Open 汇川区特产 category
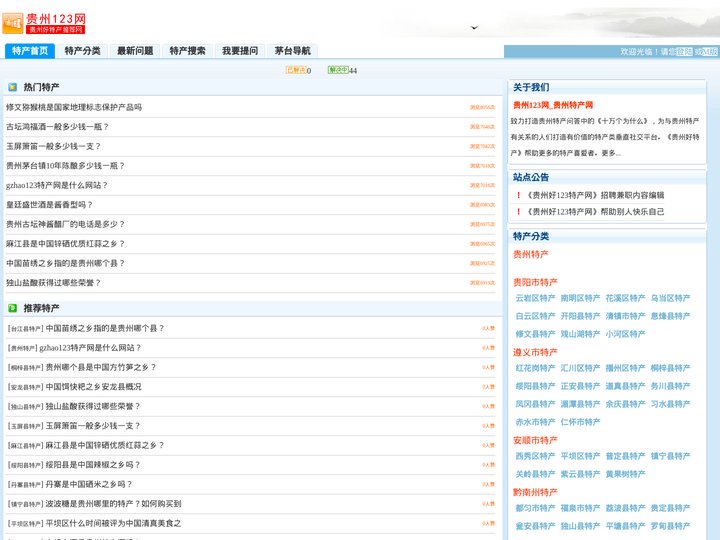Viewport: 720px width, 540px height. click(580, 368)
